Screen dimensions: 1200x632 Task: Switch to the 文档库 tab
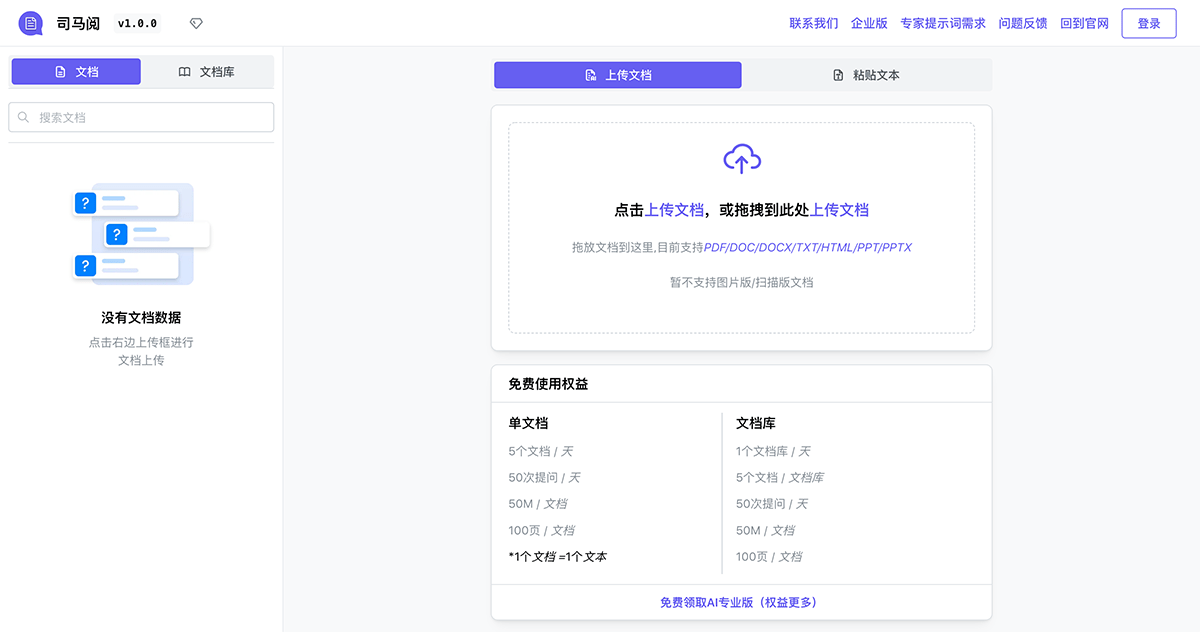[x=208, y=71]
